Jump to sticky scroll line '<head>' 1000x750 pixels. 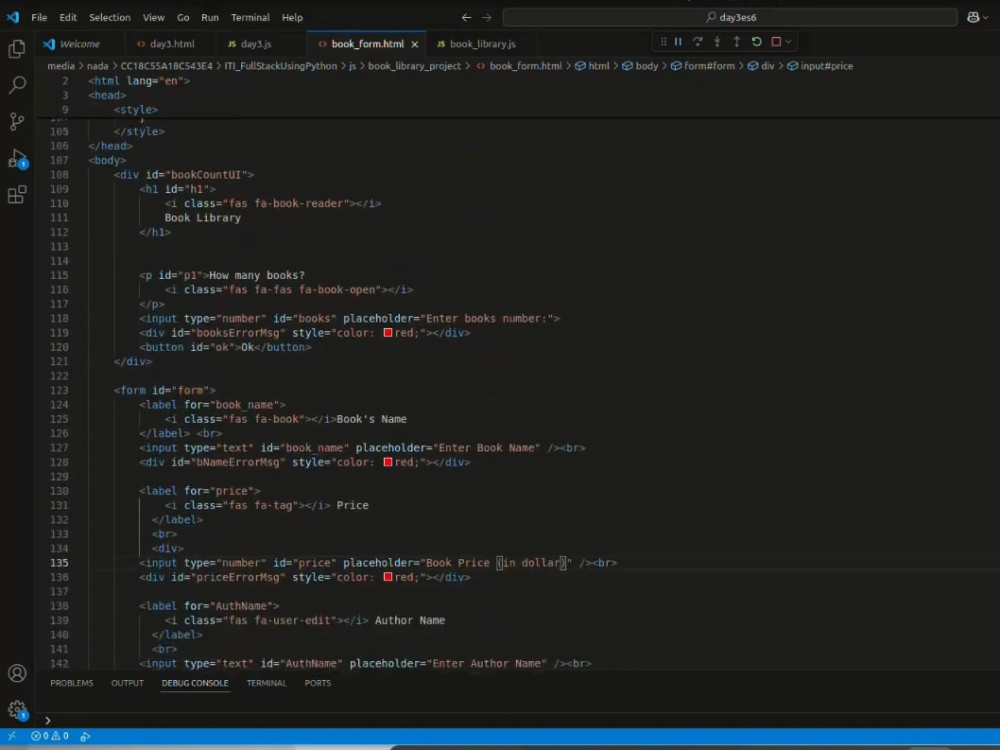pos(107,95)
